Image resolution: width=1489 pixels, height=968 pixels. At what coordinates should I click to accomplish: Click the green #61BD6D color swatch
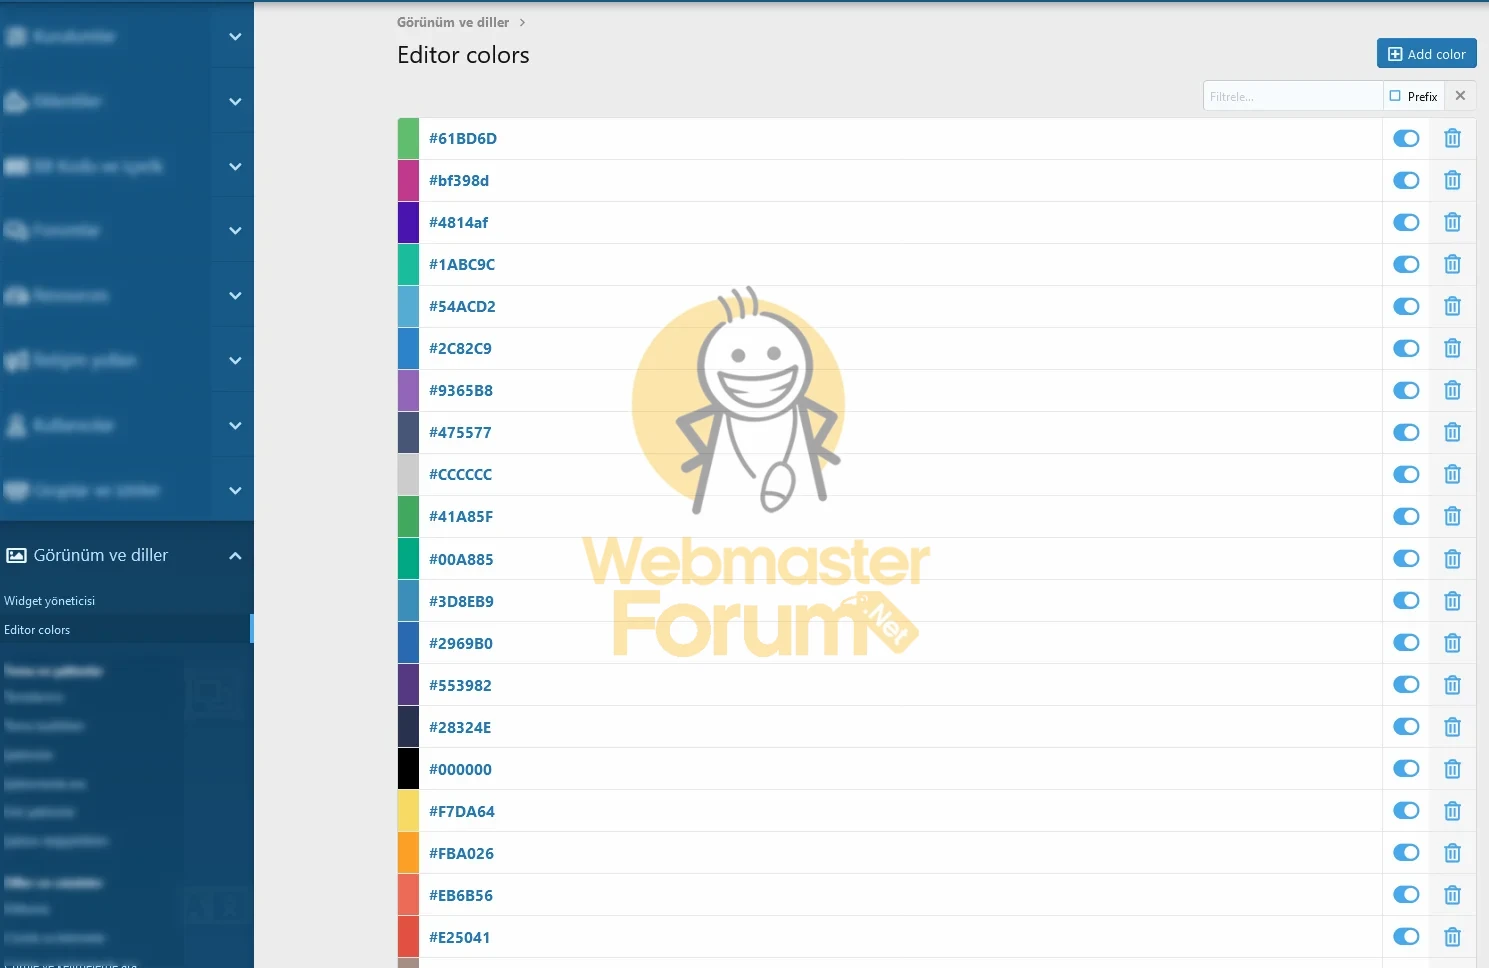click(408, 138)
